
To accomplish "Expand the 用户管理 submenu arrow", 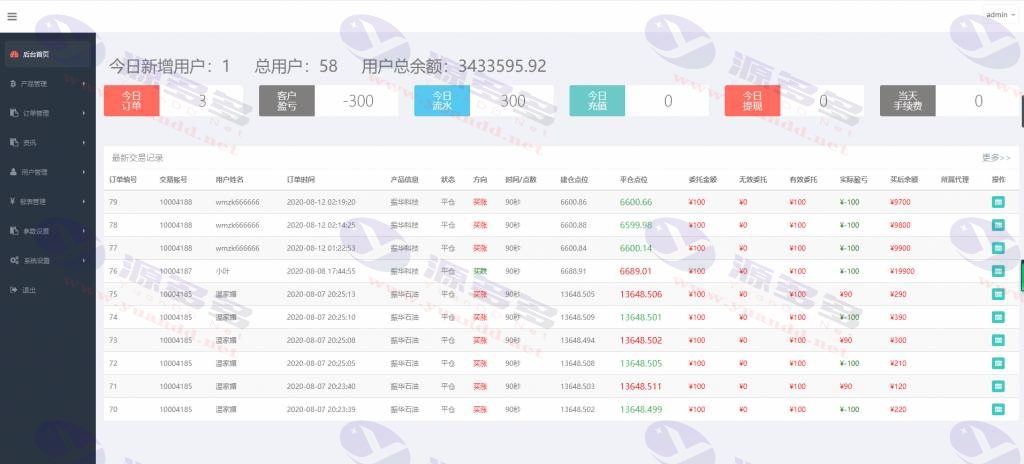I will point(84,172).
